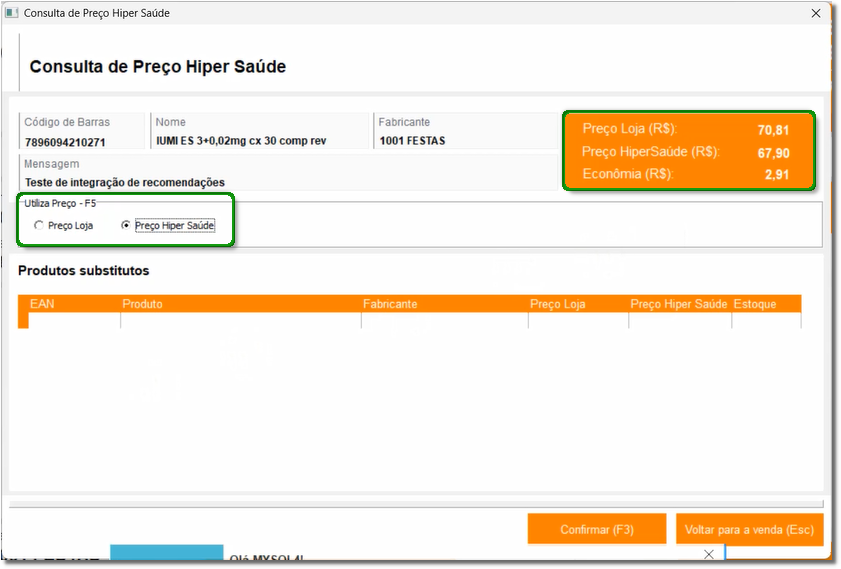The image size is (841, 569).
Task: Click the small X below the Voltar button
Action: coord(709,555)
